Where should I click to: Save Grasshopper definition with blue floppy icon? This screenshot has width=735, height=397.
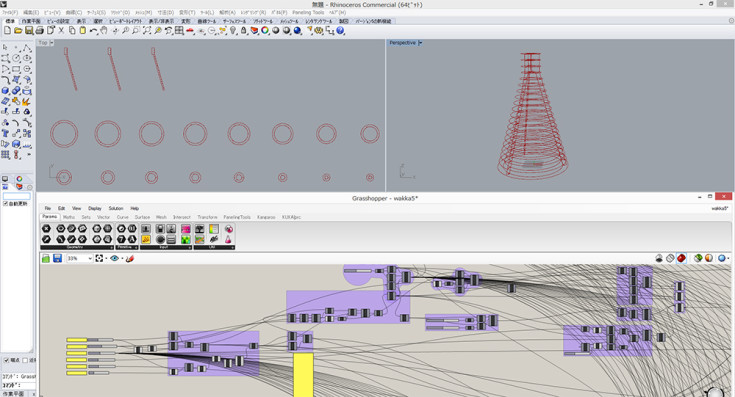pos(57,258)
